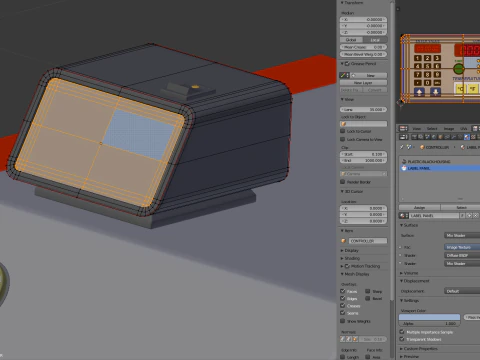Toggle the pin icon in the properties breadcrumb
The width and height of the screenshot is (480, 360).
coord(401,147)
